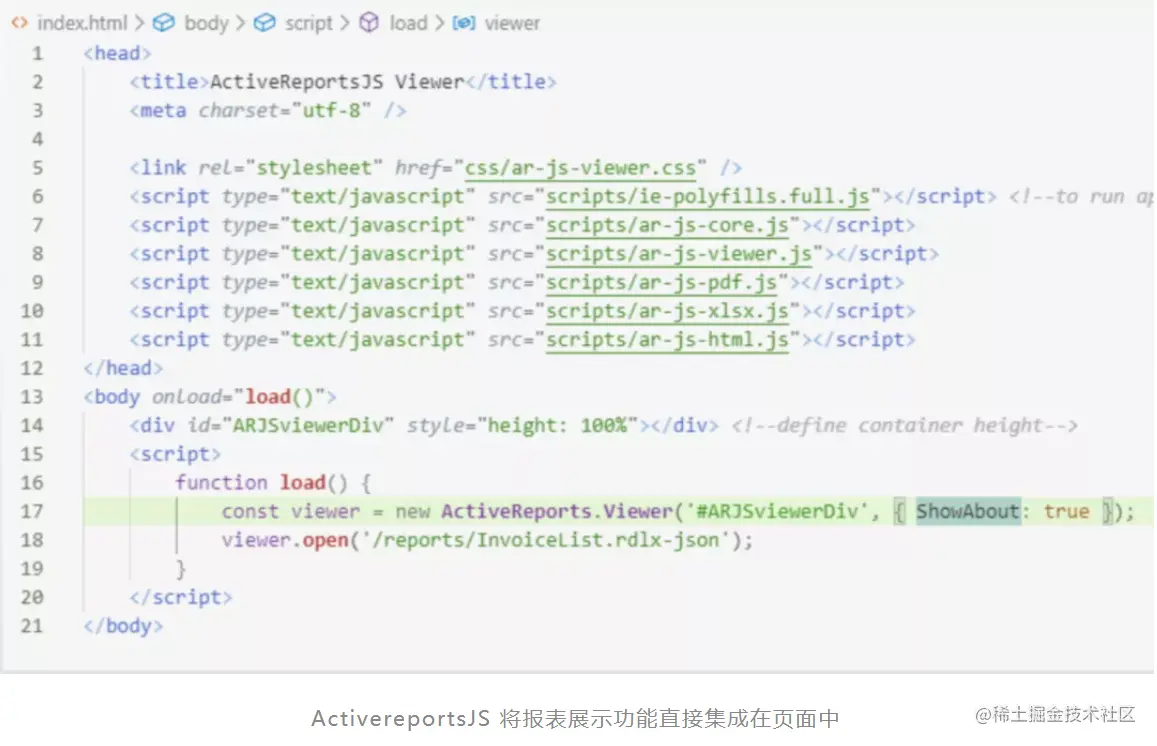Click the 'const viewer' declaration
The width and height of the screenshot is (1157, 746).
click(291, 511)
